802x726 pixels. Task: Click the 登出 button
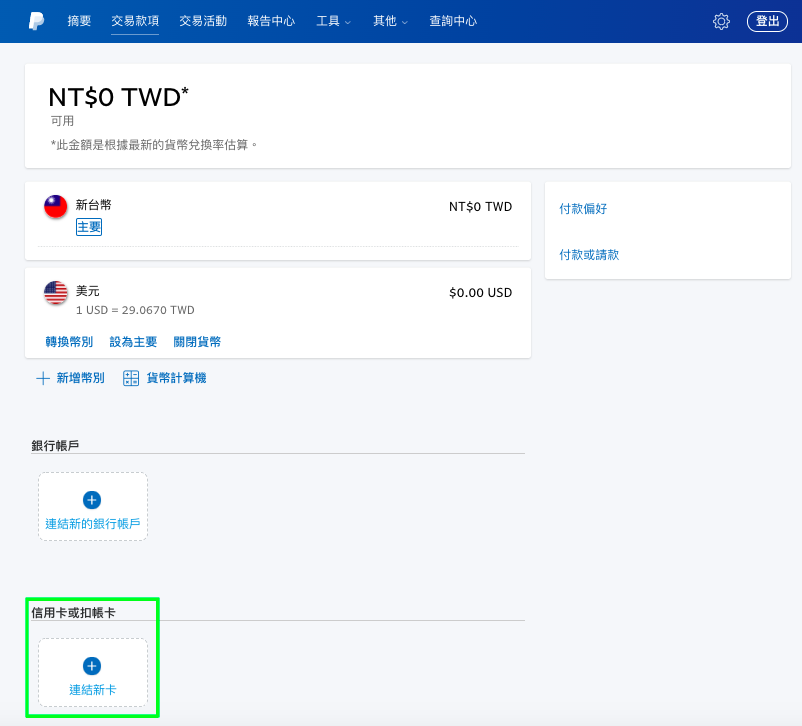[x=767, y=21]
